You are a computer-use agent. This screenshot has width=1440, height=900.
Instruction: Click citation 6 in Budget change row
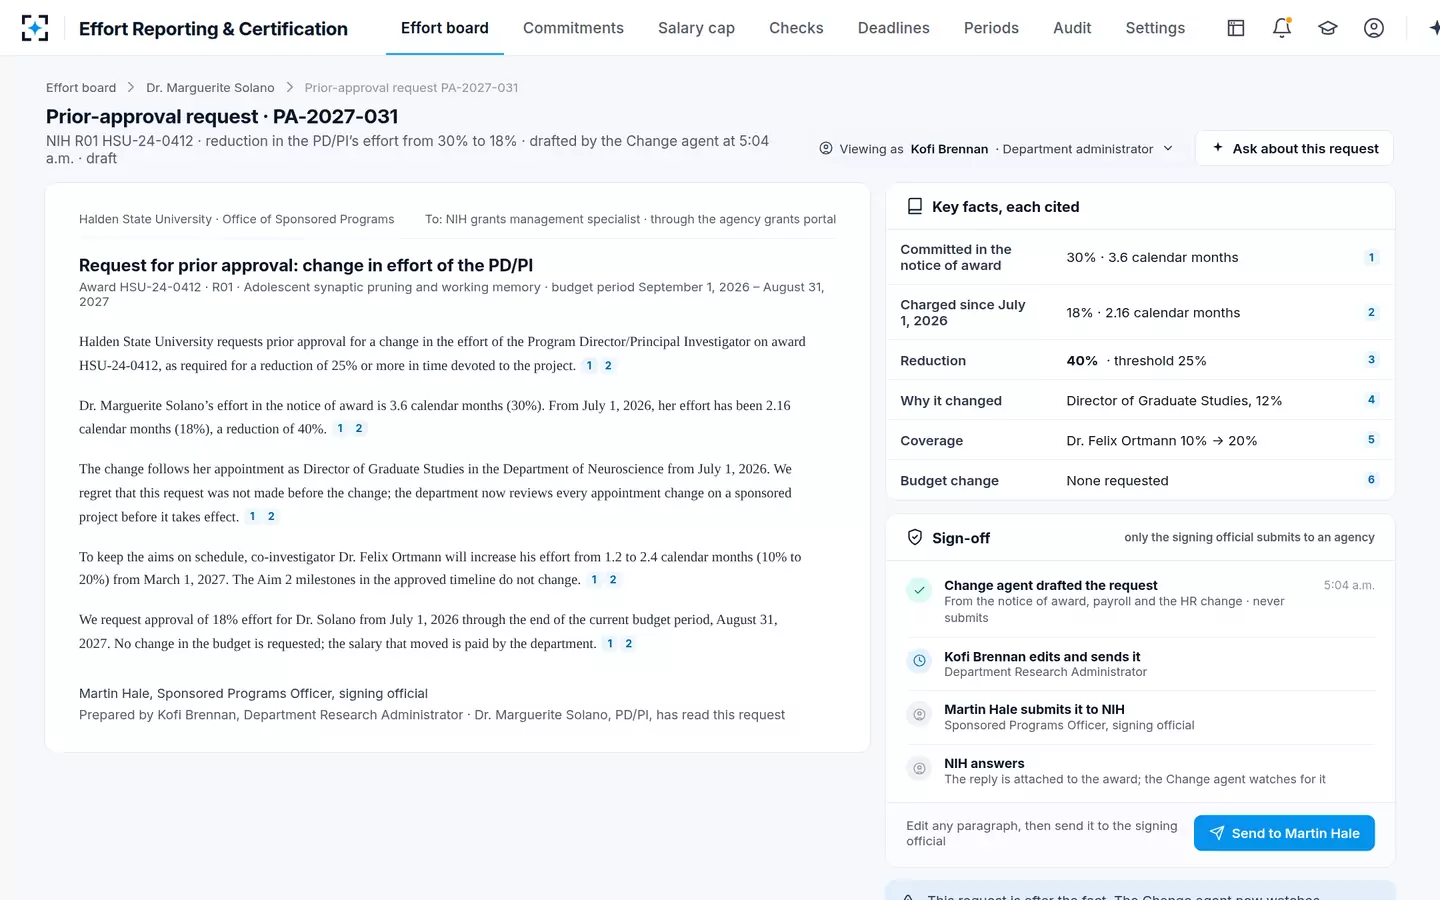click(x=1371, y=480)
